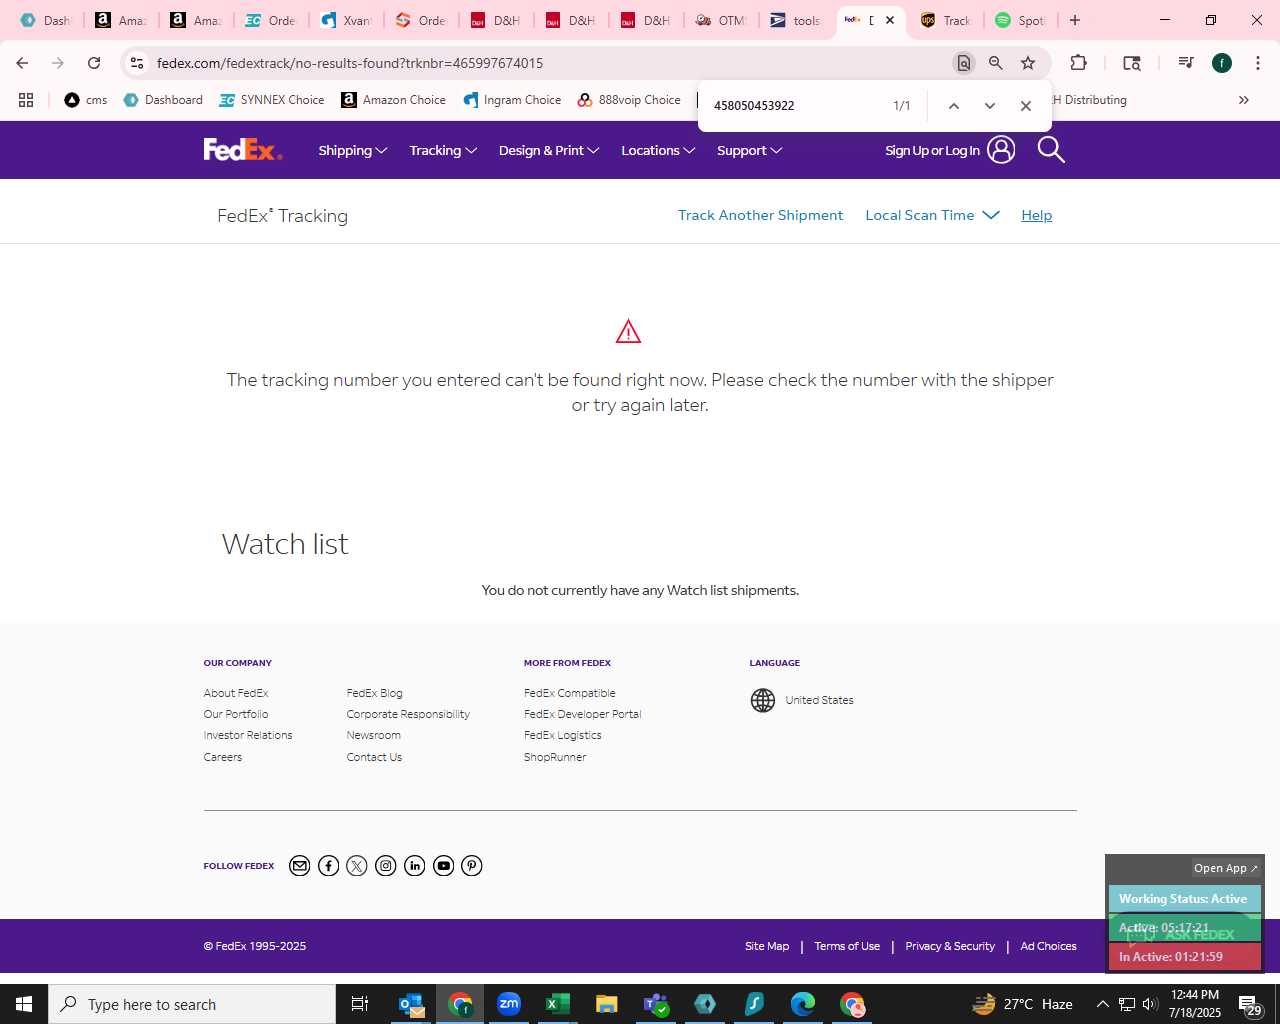Open the Chrome apps grid shortcut
Image resolution: width=1280 pixels, height=1024 pixels.
tap(26, 100)
